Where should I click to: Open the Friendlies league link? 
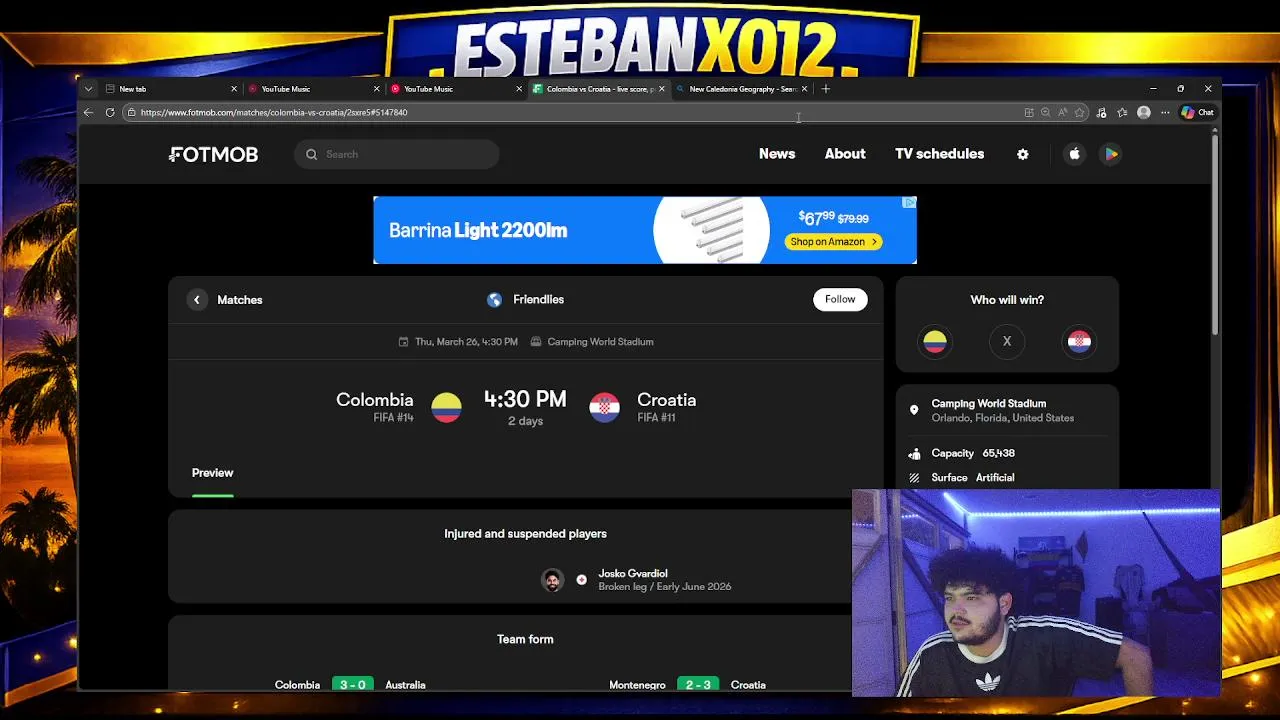tap(539, 300)
